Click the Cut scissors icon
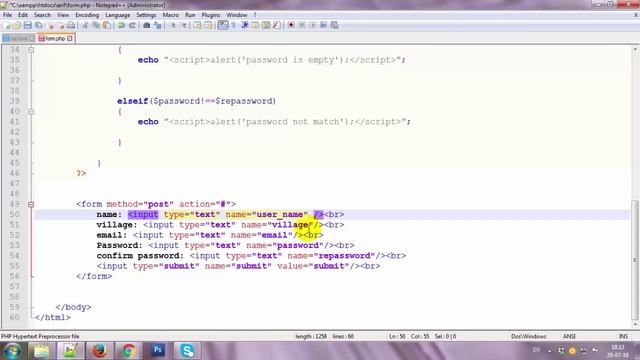Screen dimensions: 640x360 [85, 25]
